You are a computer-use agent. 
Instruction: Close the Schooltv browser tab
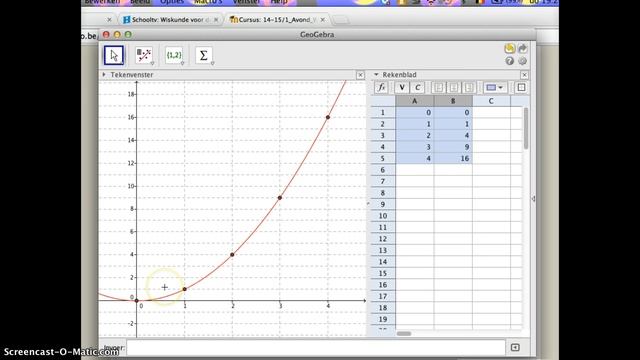pos(216,20)
